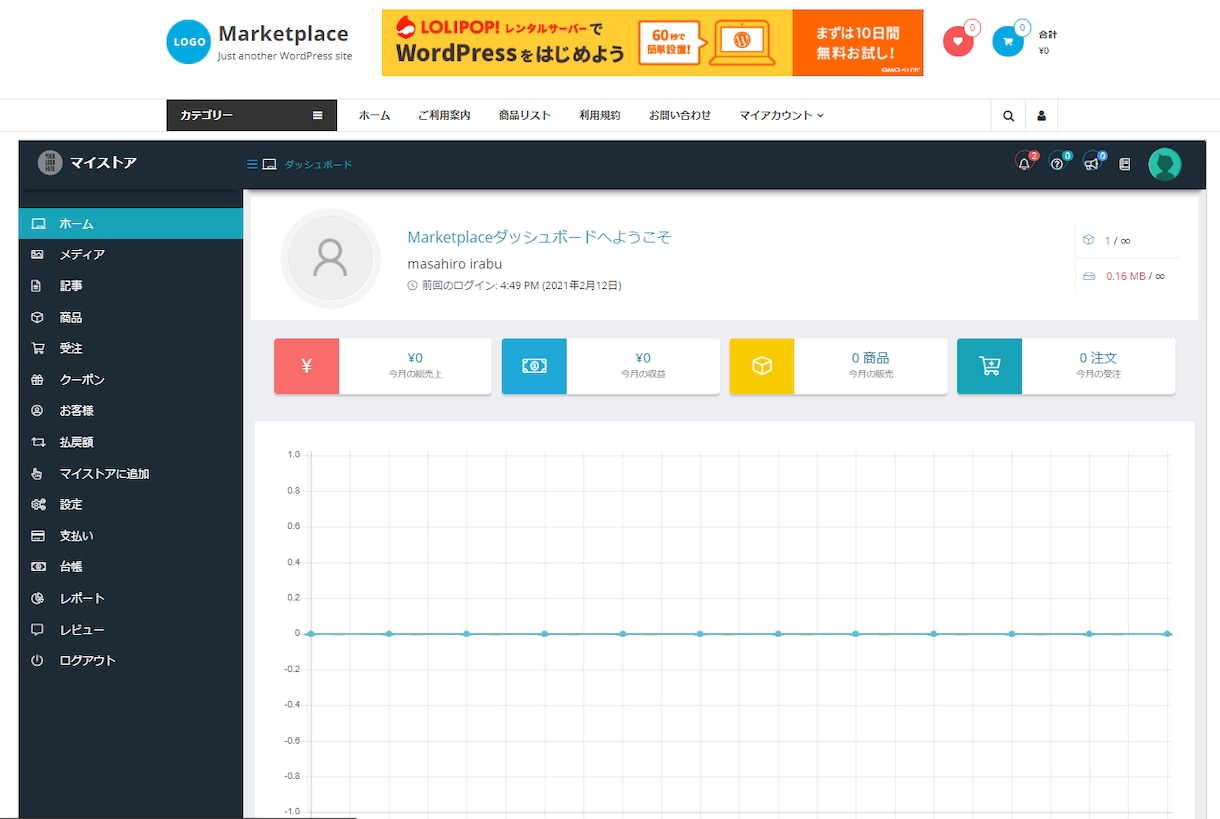Go to ホーム in the top navigation bar

coord(375,116)
